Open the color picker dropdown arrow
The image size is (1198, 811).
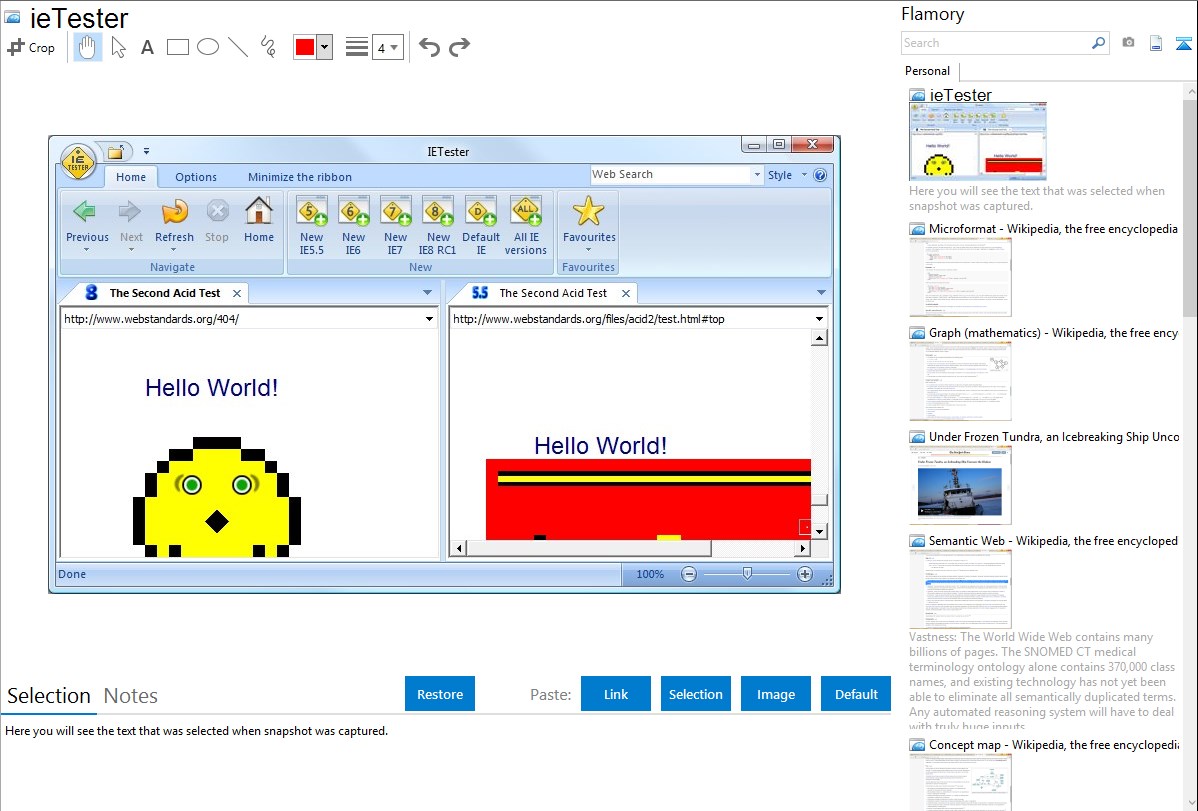click(x=325, y=47)
